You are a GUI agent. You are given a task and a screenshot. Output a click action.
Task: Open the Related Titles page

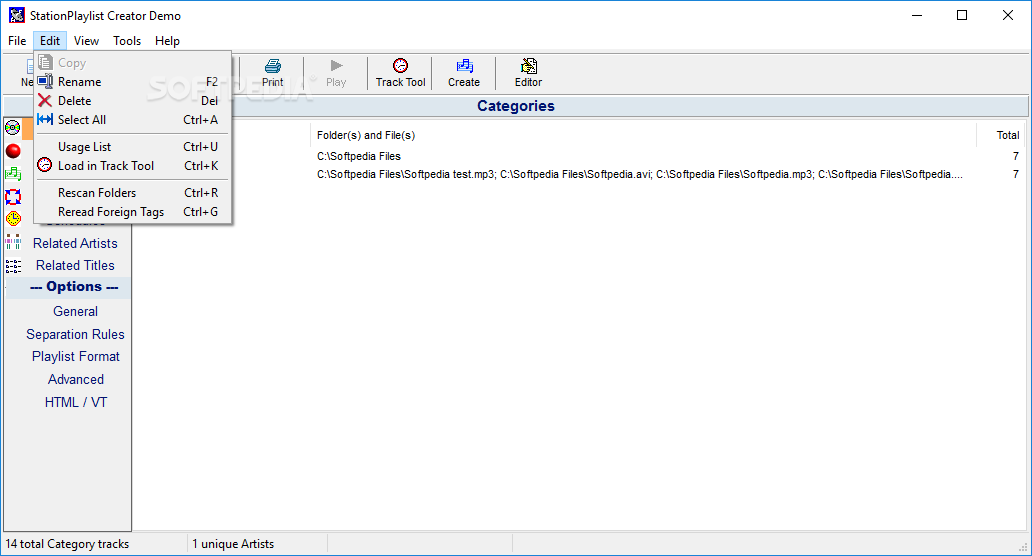point(76,265)
